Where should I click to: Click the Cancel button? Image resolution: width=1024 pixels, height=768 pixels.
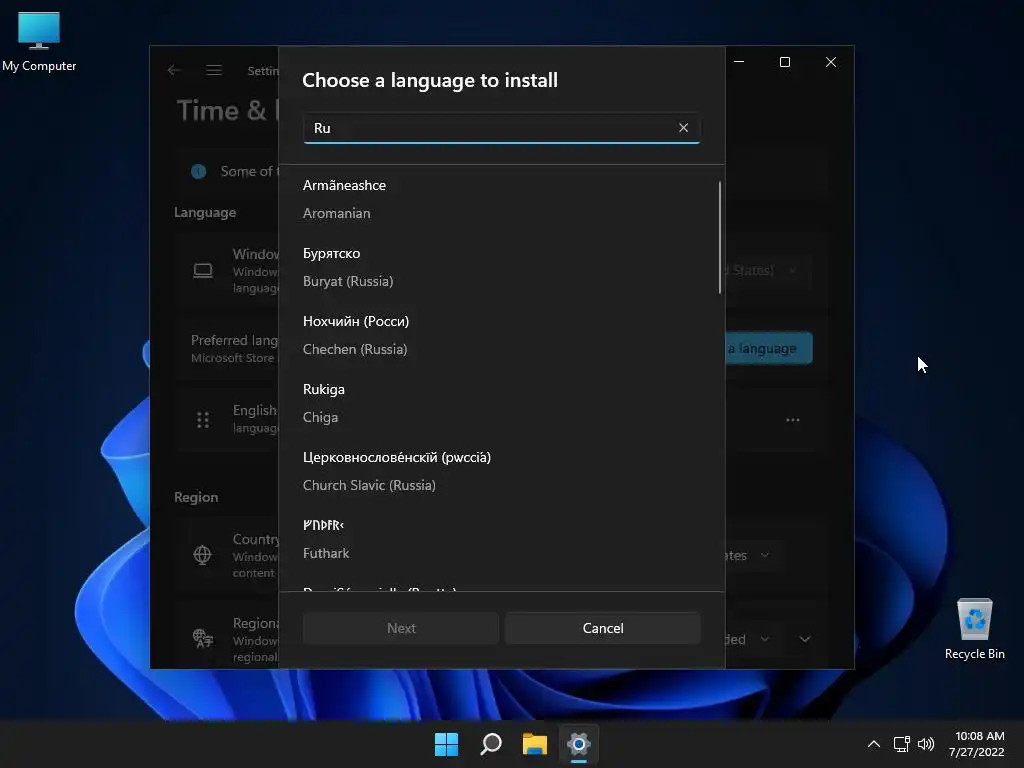(603, 628)
